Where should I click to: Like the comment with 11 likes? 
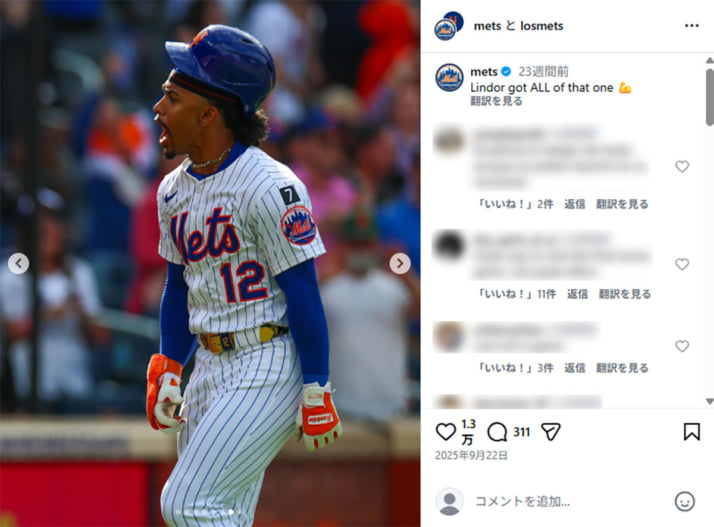[x=682, y=264]
